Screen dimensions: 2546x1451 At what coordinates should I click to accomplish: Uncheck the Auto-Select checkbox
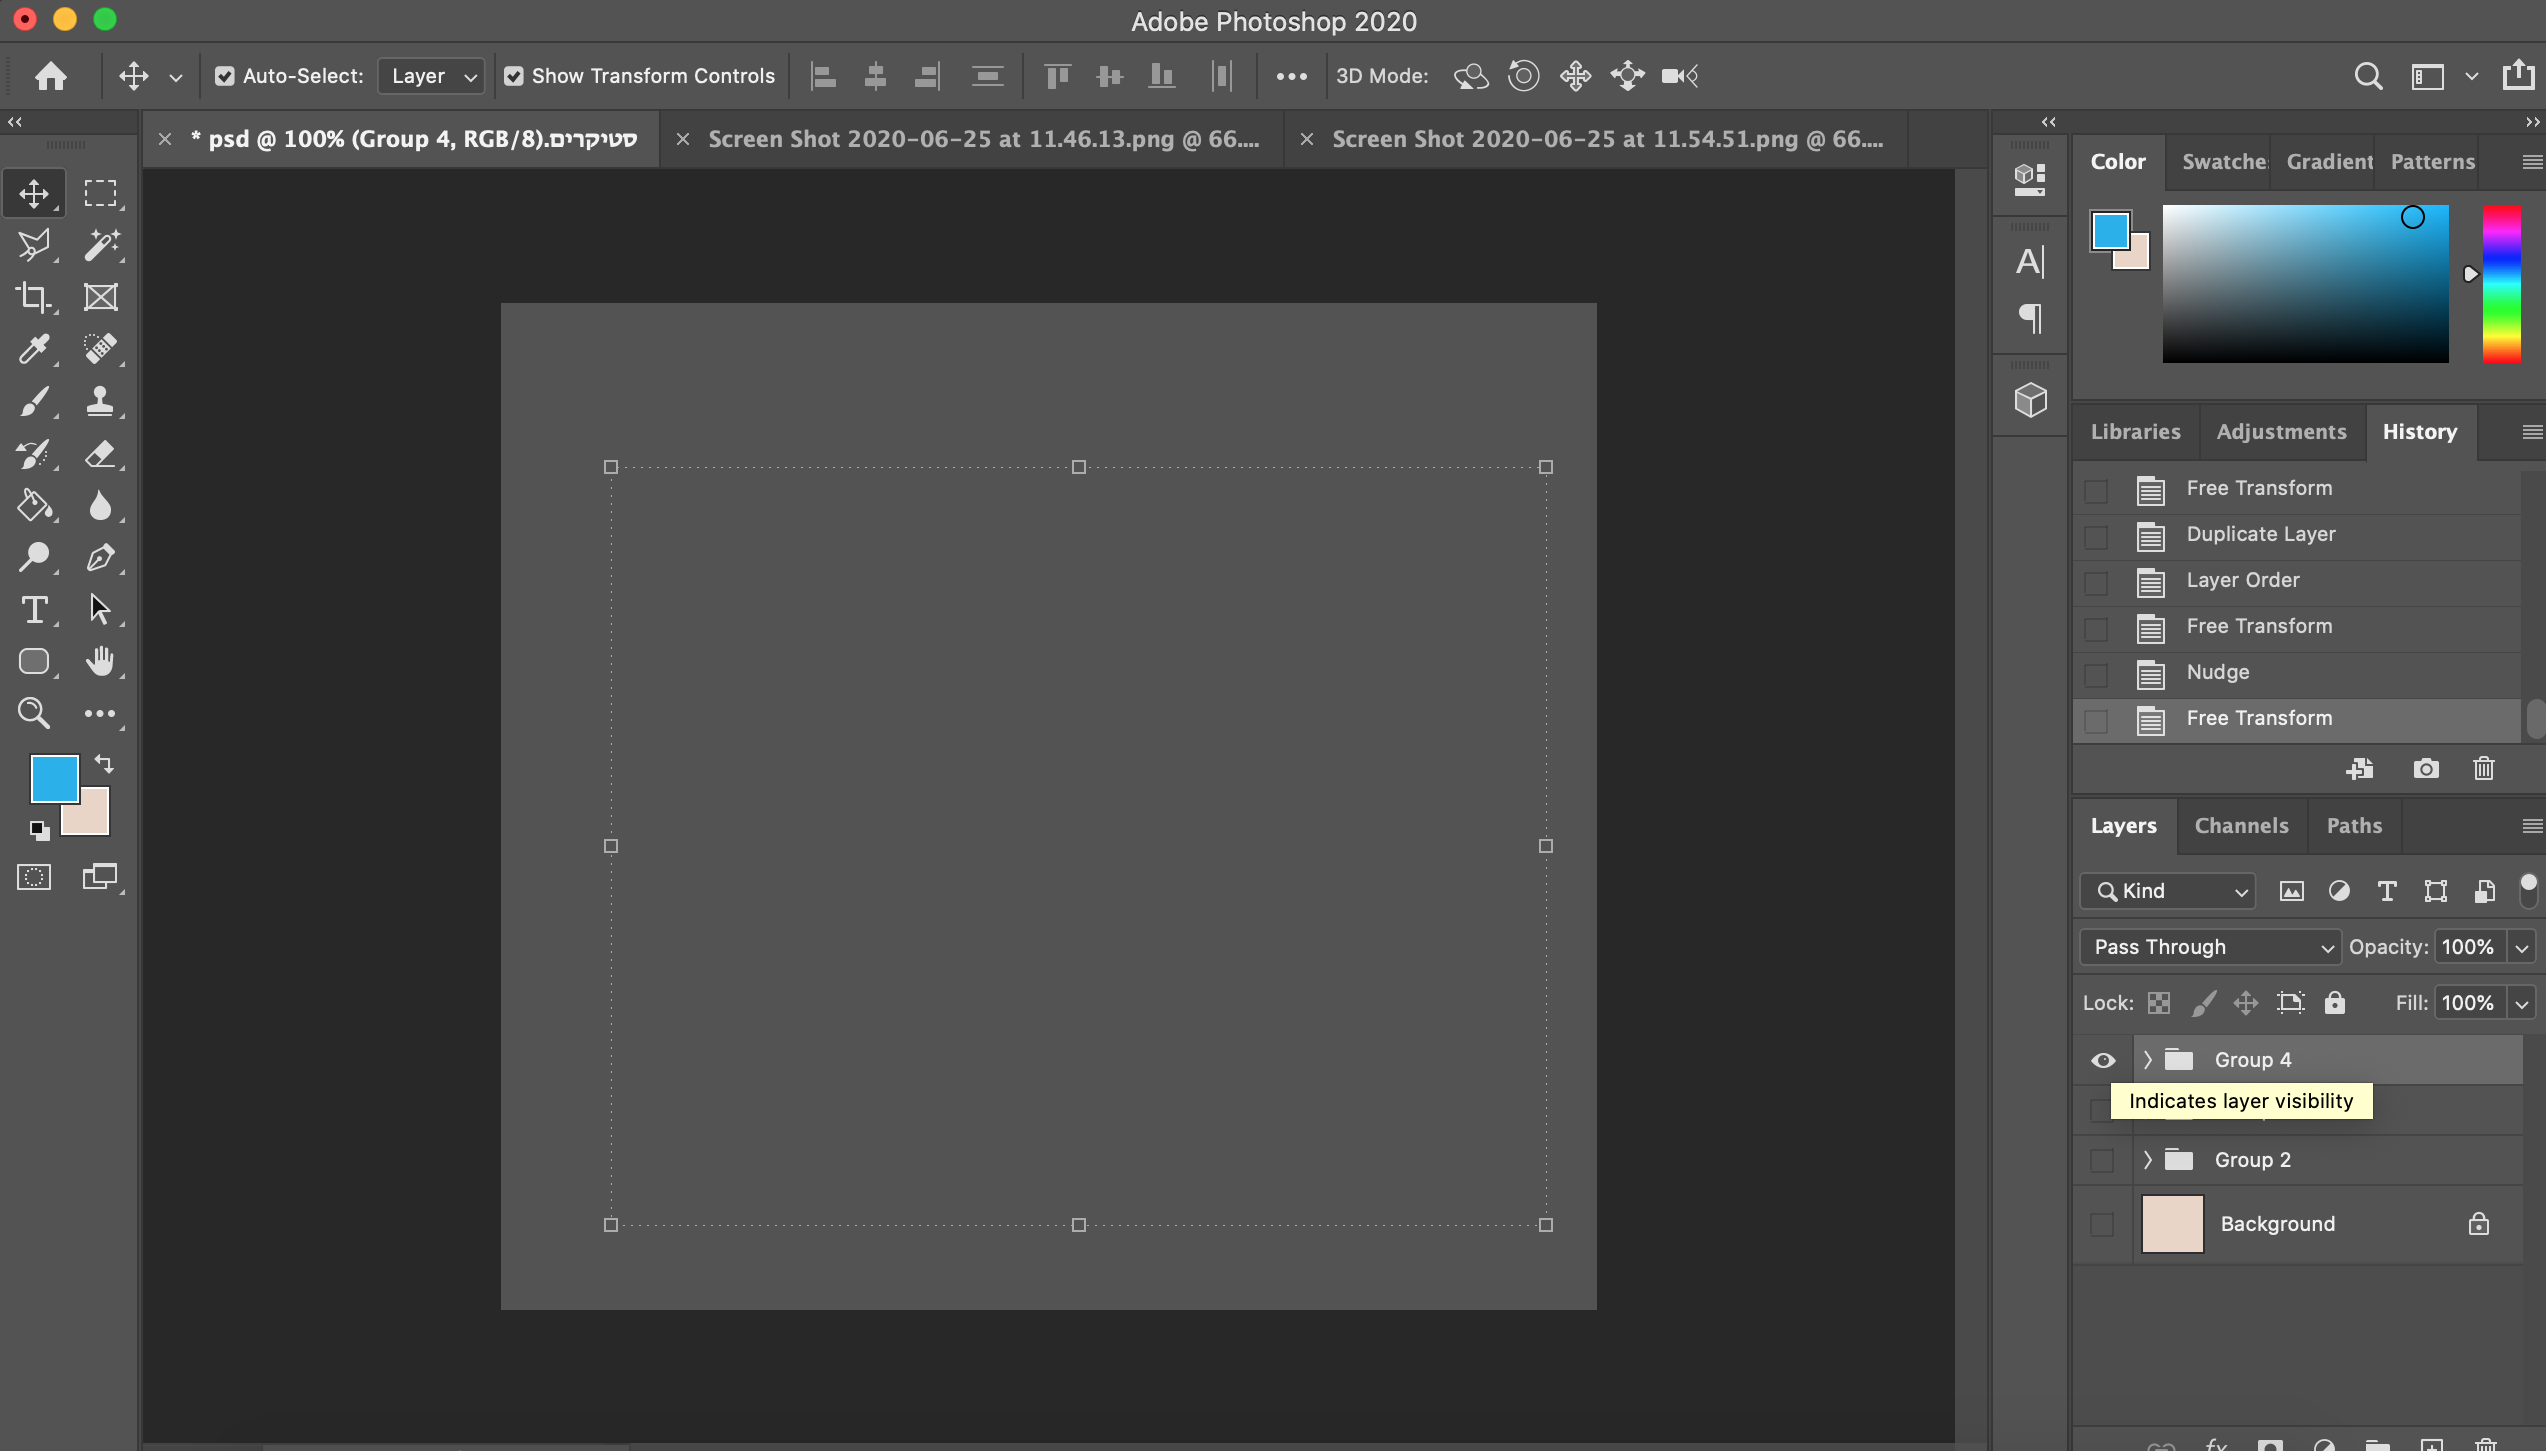click(x=225, y=76)
